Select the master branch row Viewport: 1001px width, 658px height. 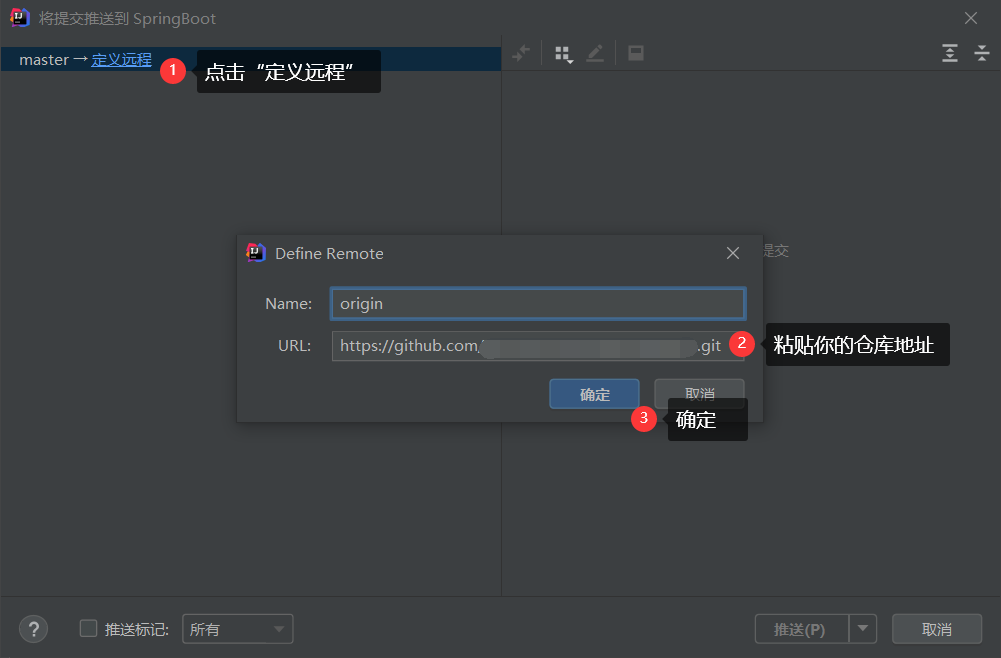click(250, 59)
